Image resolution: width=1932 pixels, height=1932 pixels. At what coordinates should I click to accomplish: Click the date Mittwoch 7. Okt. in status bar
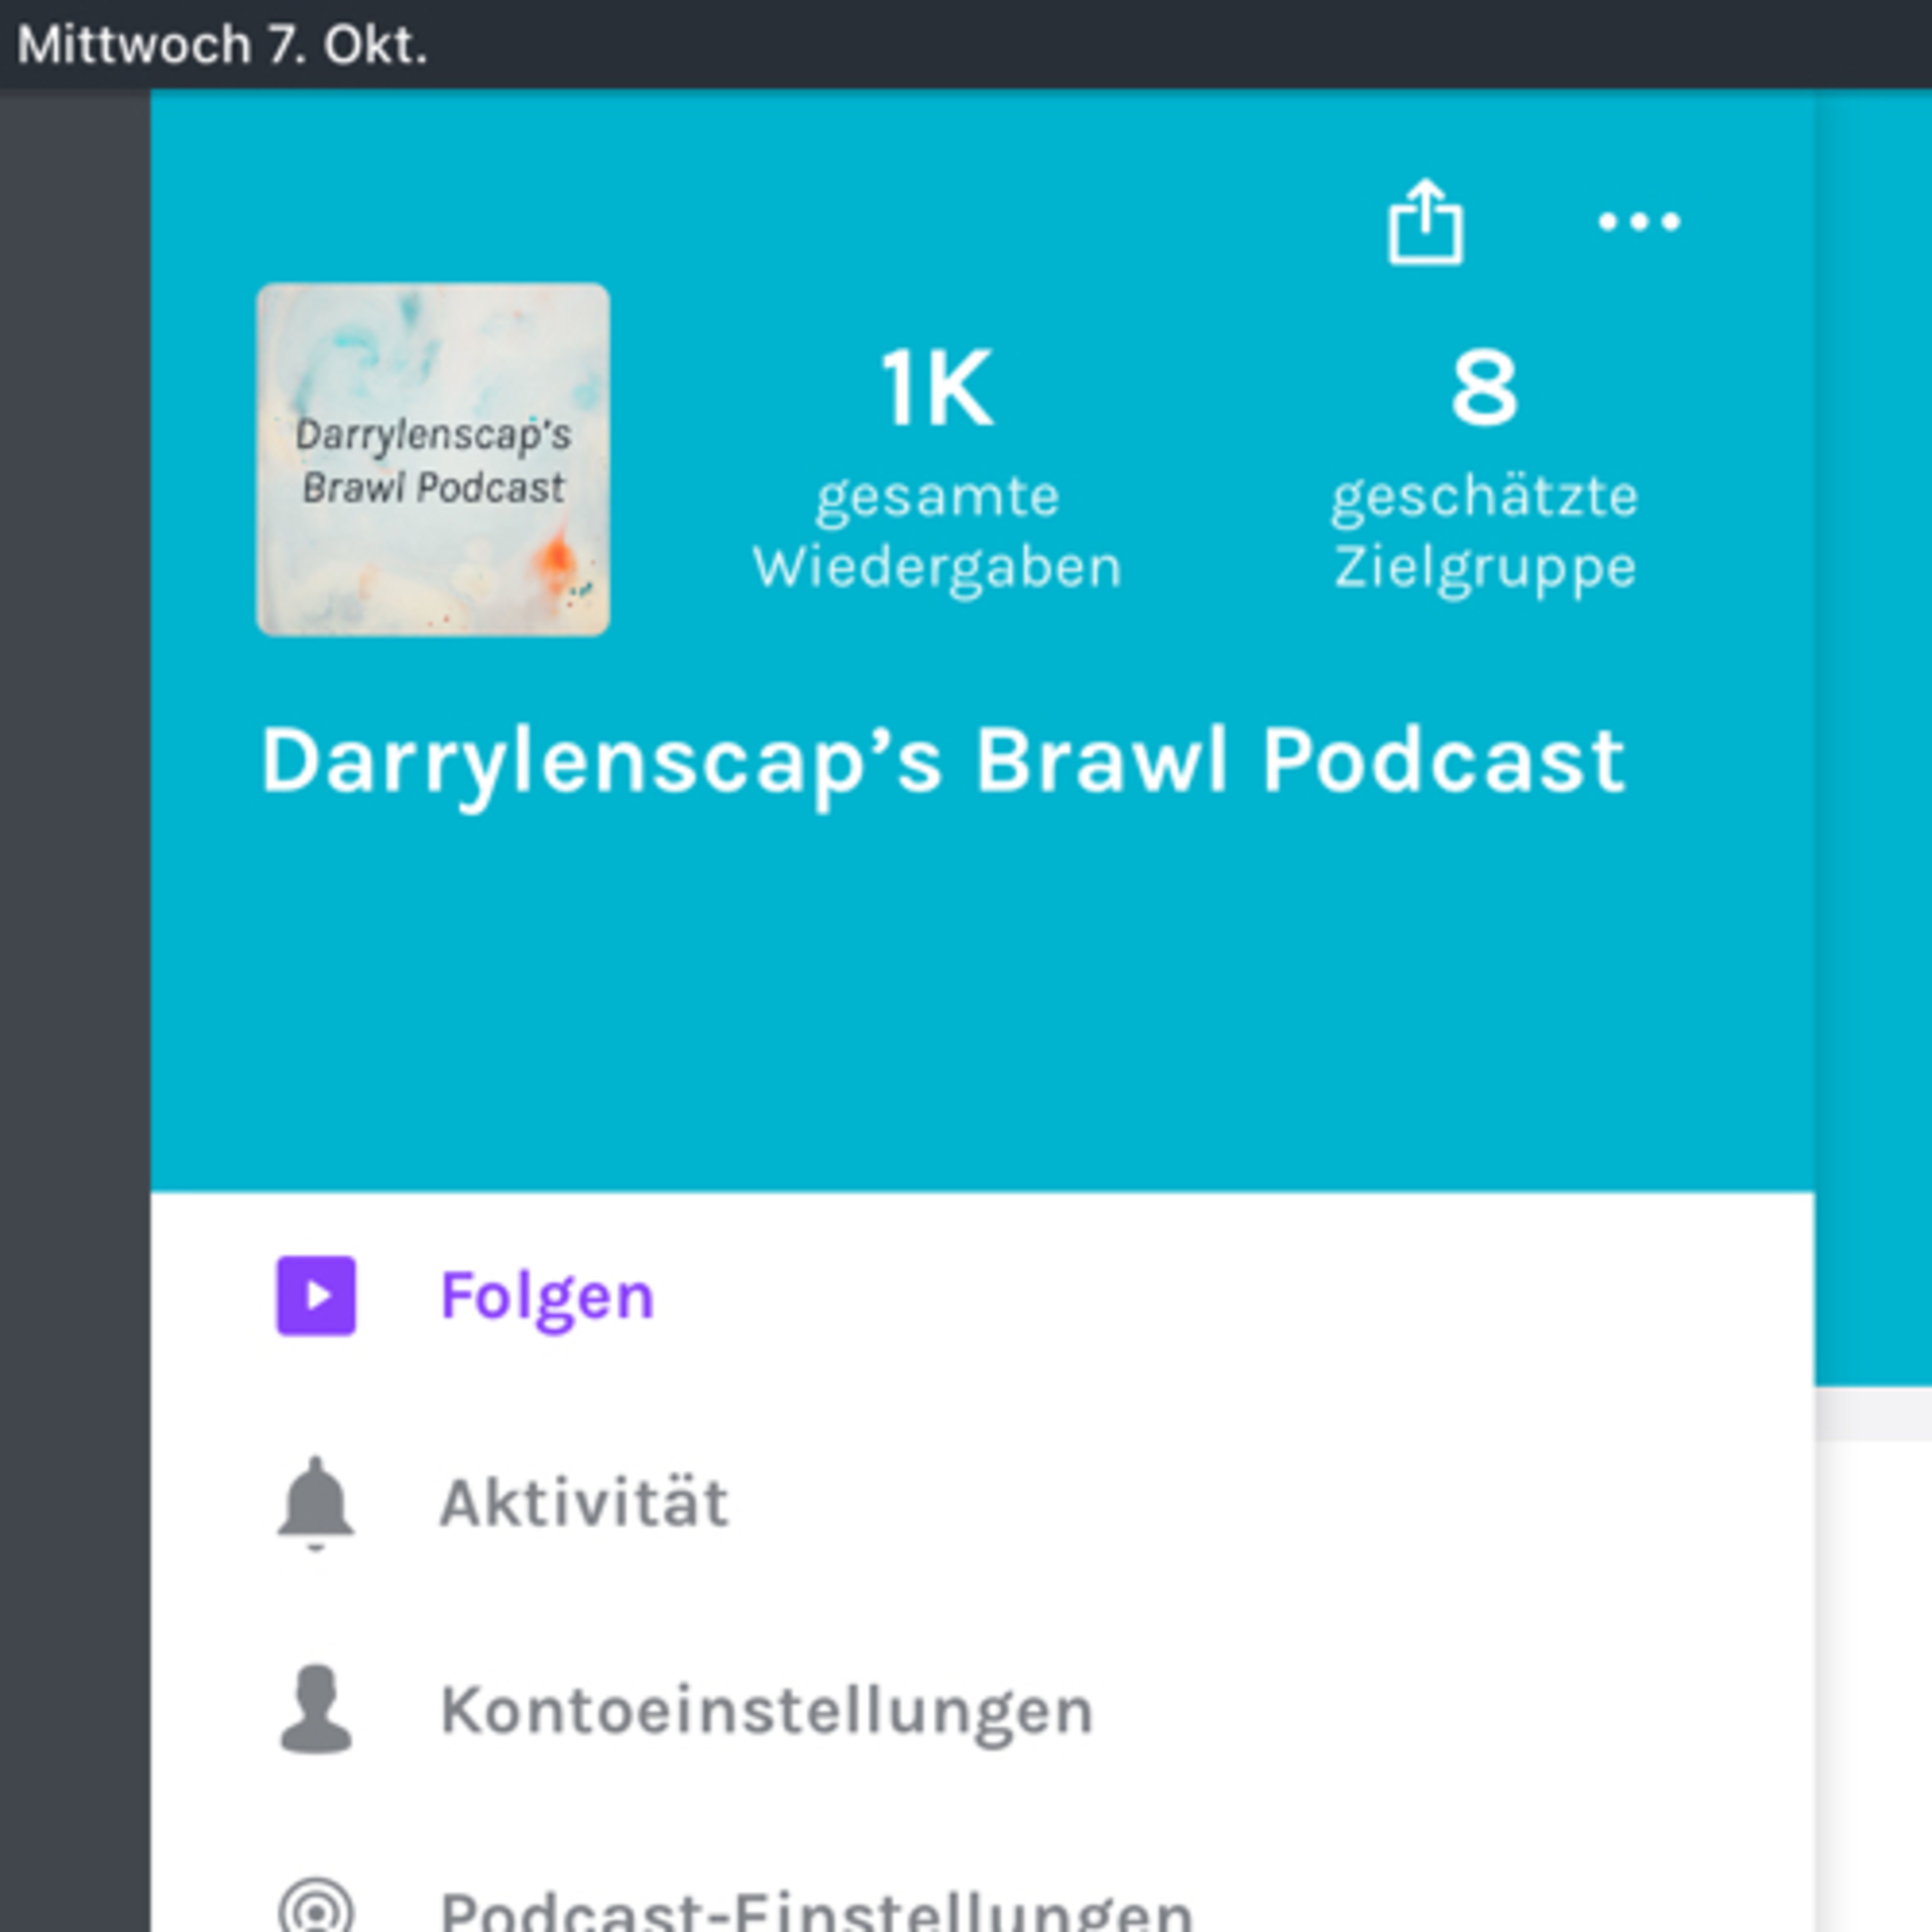[223, 45]
